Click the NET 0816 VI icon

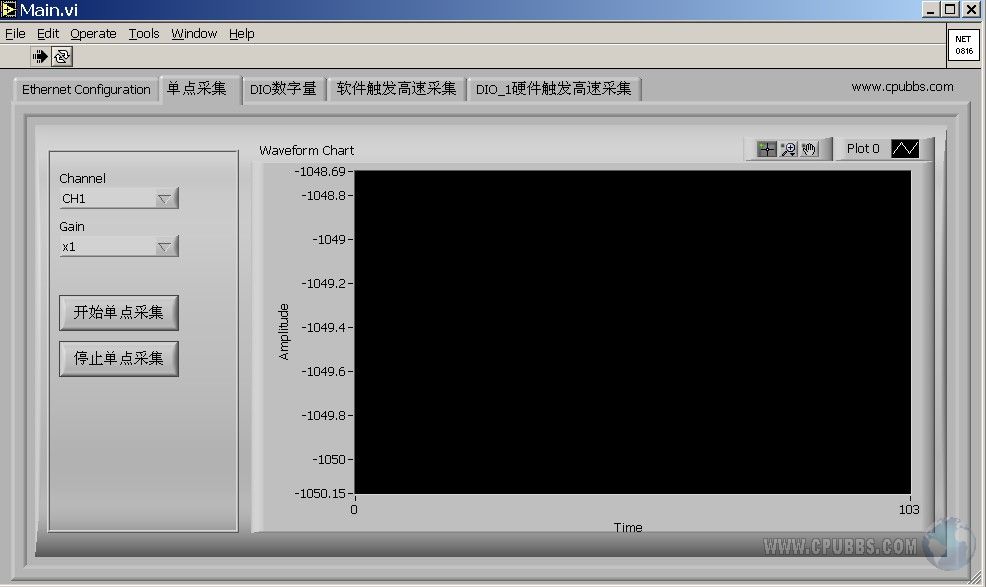pos(963,45)
